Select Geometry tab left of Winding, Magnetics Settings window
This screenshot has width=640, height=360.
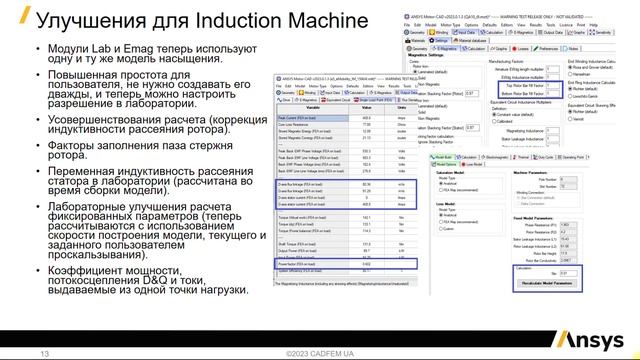point(415,32)
